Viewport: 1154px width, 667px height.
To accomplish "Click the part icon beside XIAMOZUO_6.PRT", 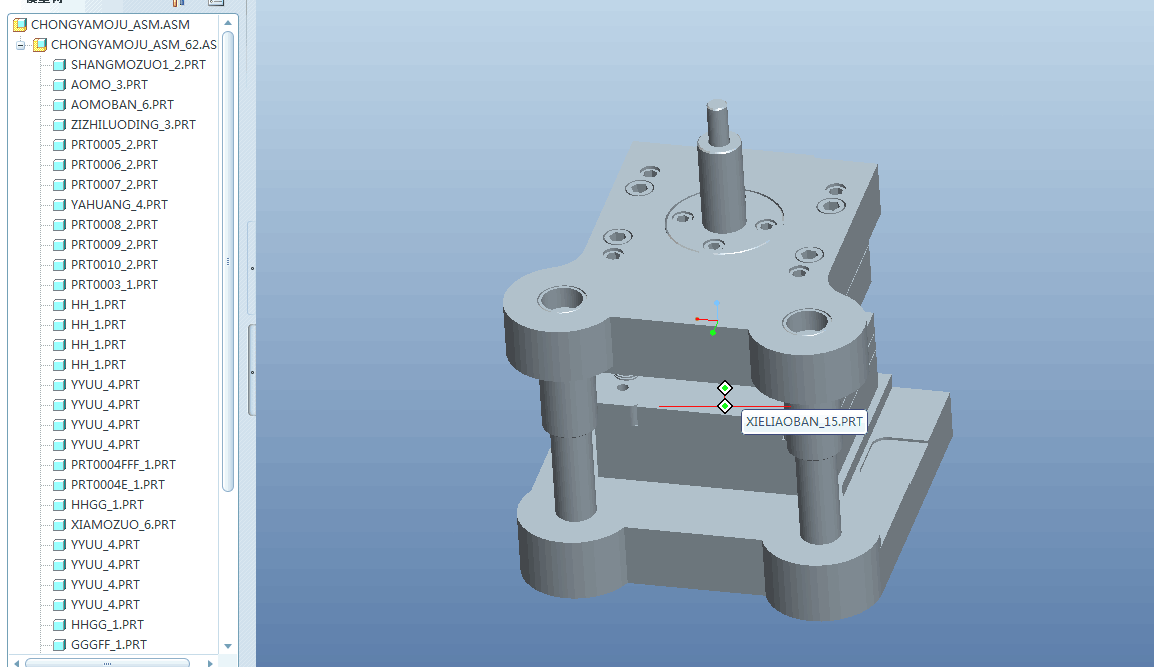I will click(x=60, y=524).
